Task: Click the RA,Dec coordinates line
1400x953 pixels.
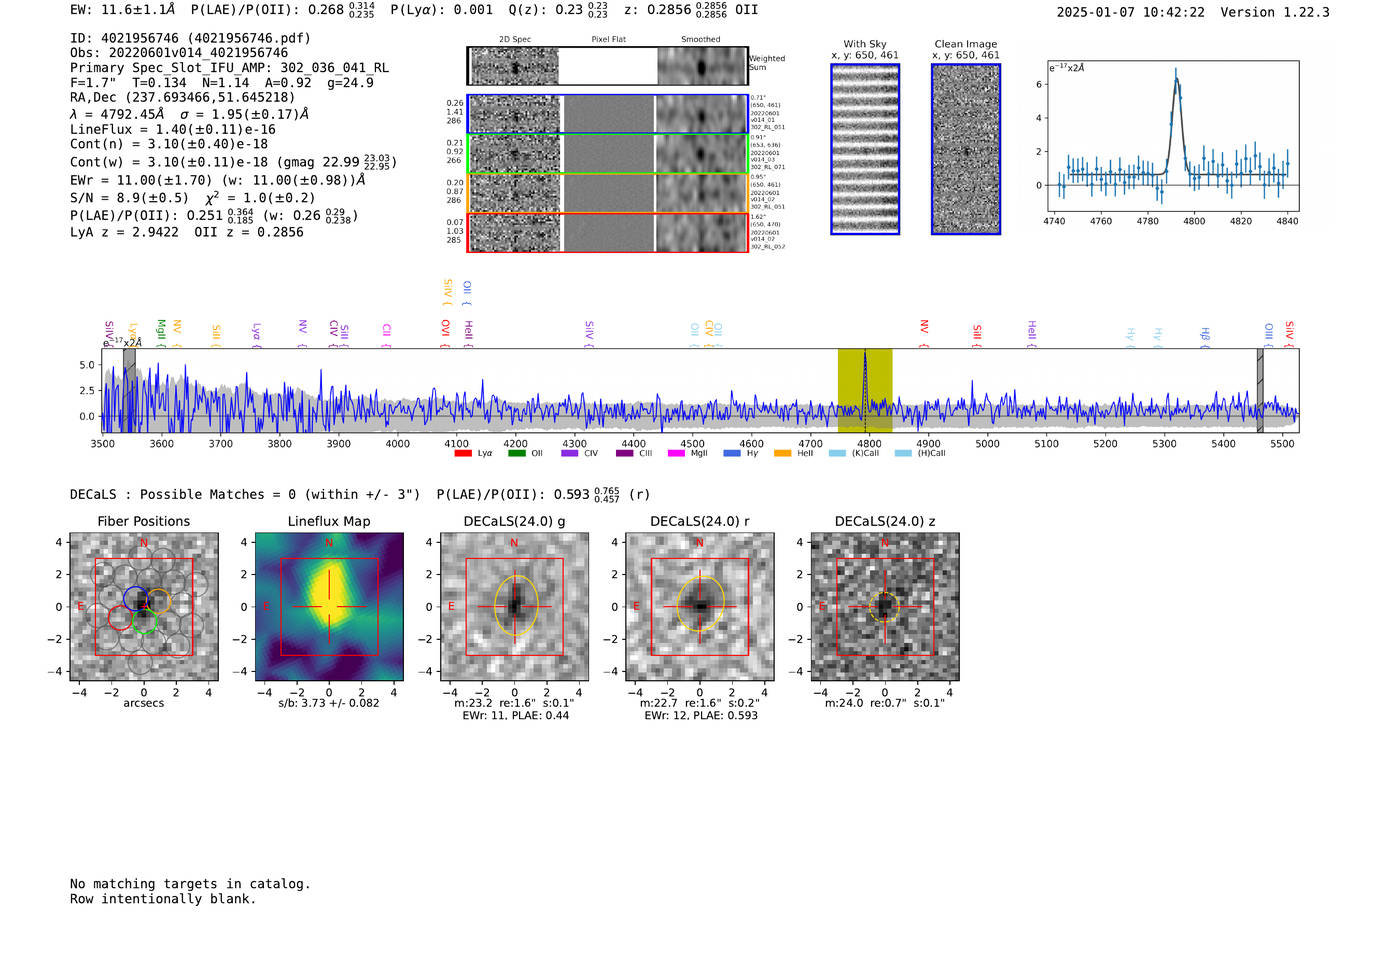Action: pyautogui.click(x=183, y=97)
